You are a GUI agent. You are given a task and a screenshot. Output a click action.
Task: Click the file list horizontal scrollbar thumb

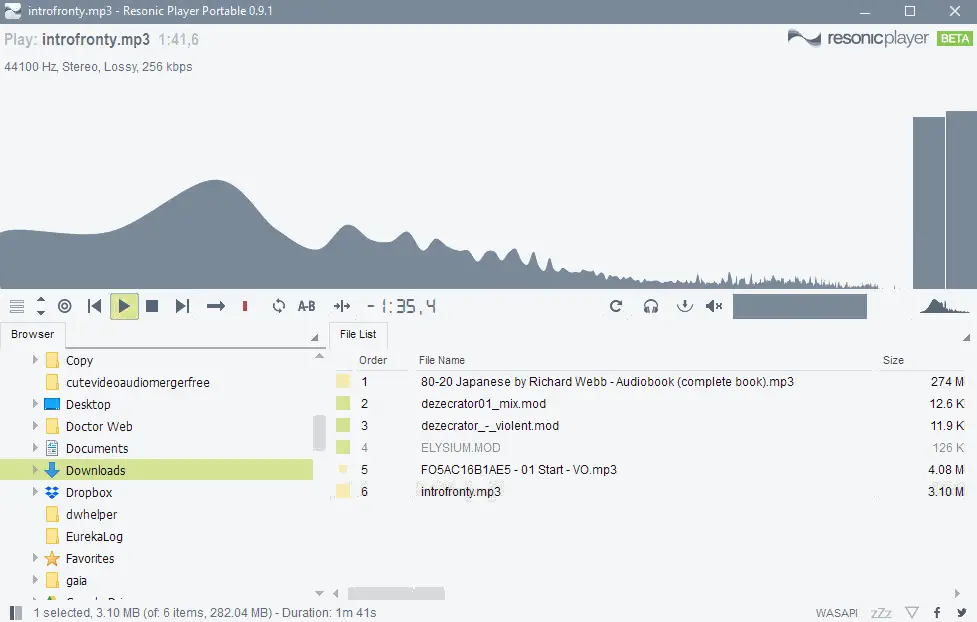[396, 593]
